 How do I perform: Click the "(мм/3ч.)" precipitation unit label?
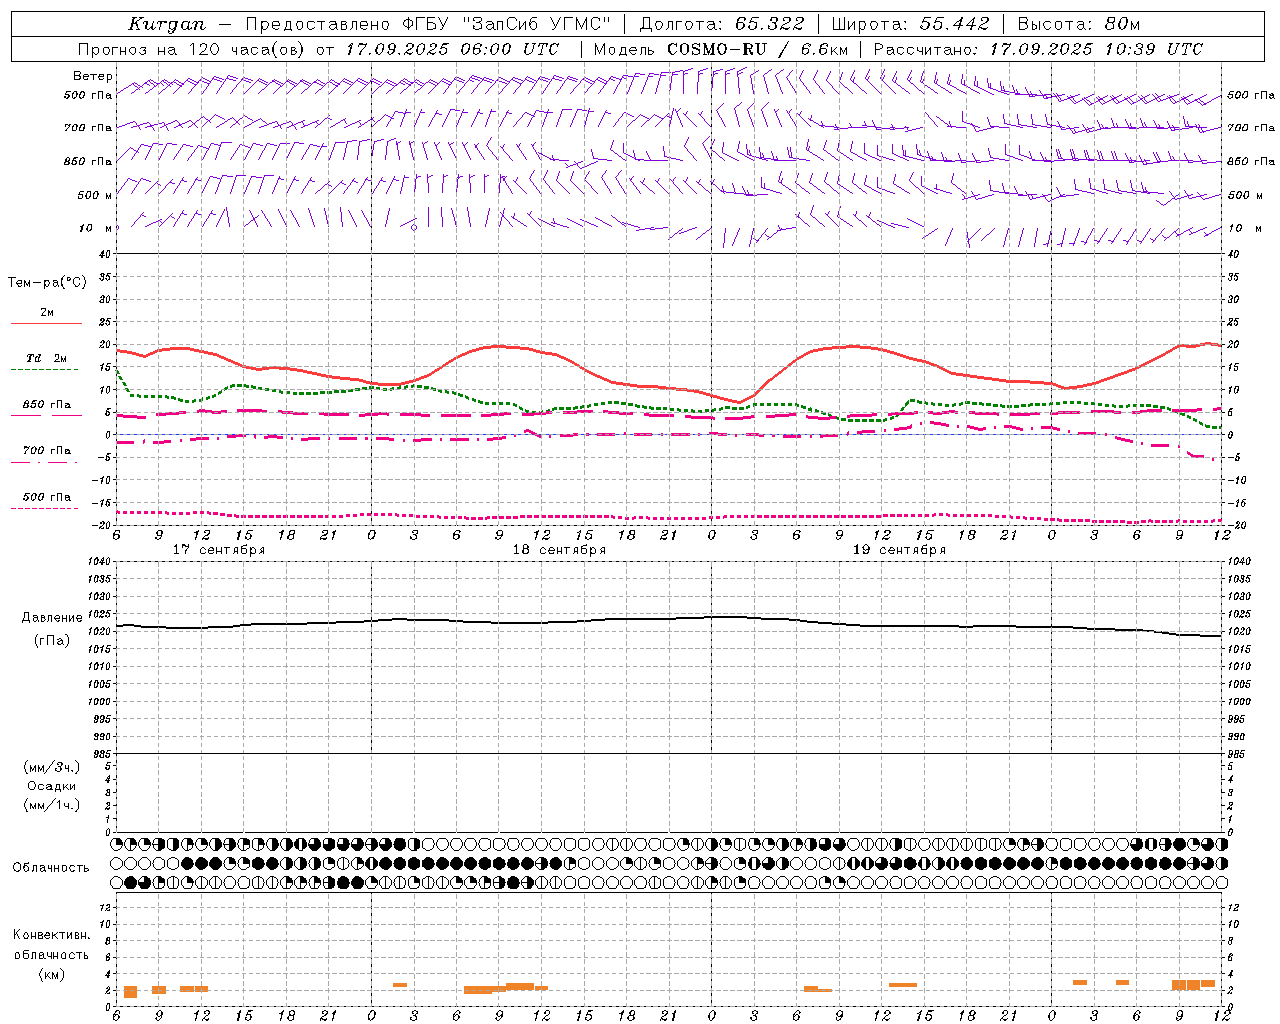pyautogui.click(x=52, y=767)
